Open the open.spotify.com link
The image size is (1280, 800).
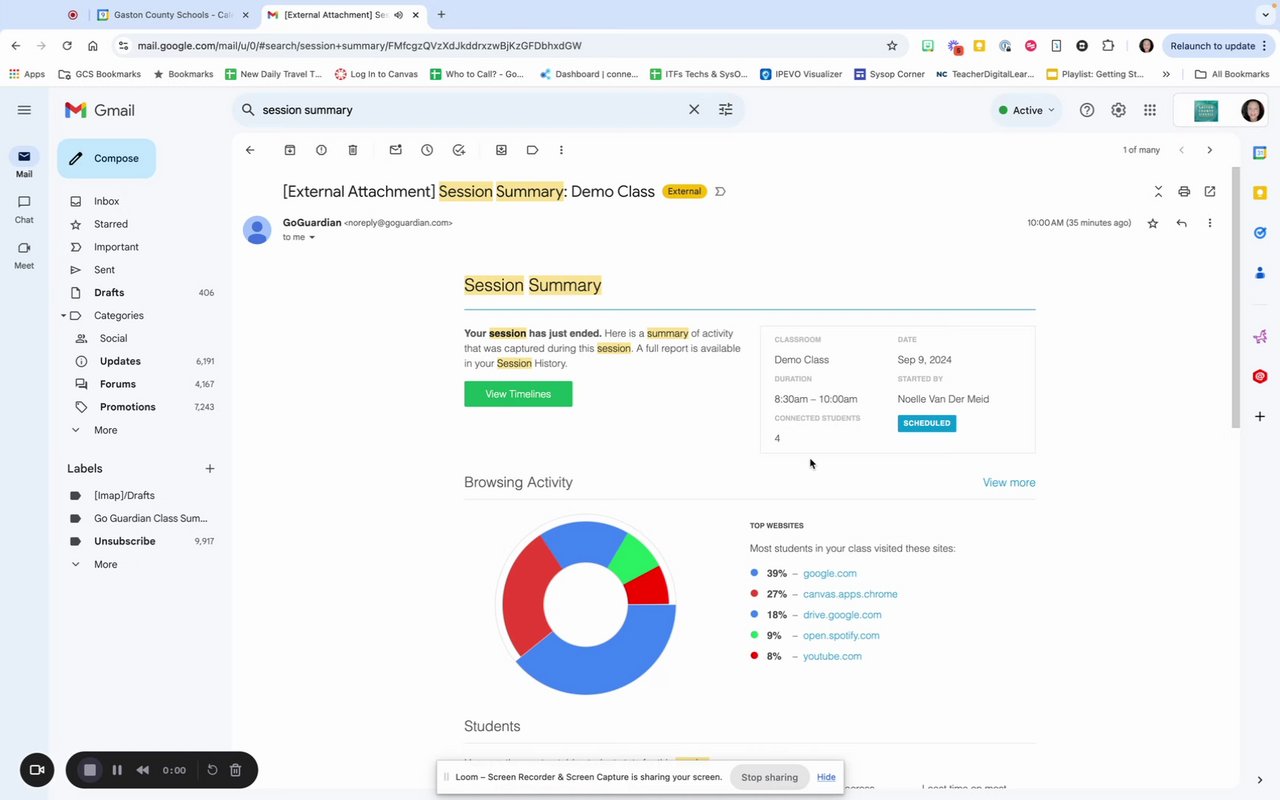coord(841,636)
